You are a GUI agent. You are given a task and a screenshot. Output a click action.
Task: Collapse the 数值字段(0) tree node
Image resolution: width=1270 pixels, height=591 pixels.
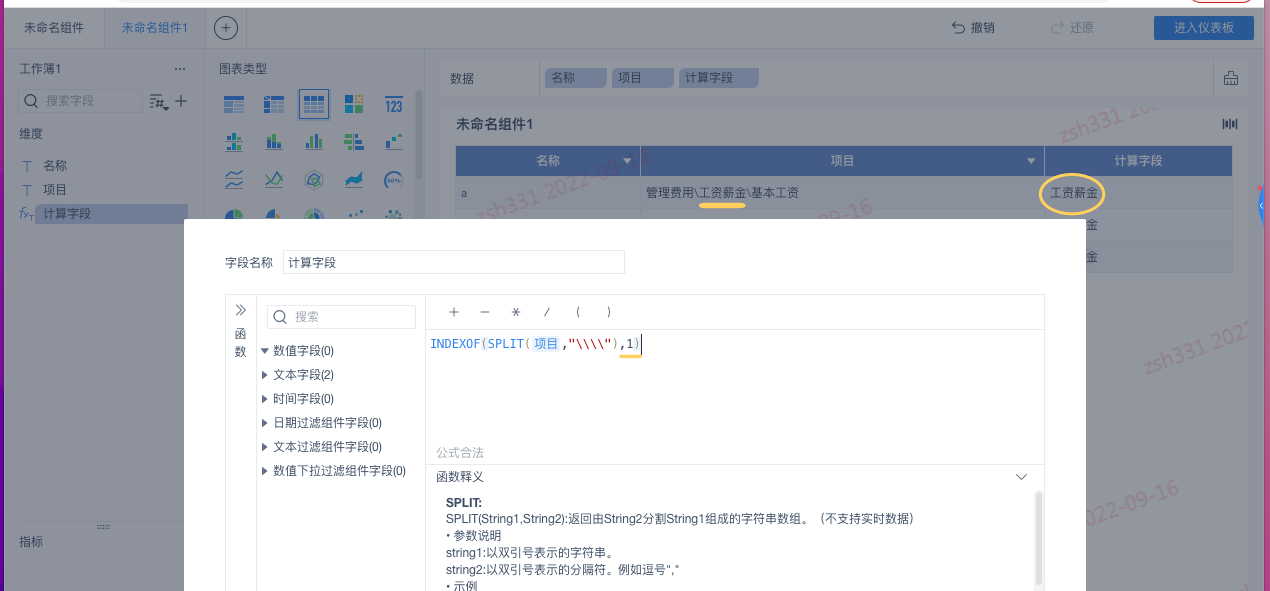(265, 351)
